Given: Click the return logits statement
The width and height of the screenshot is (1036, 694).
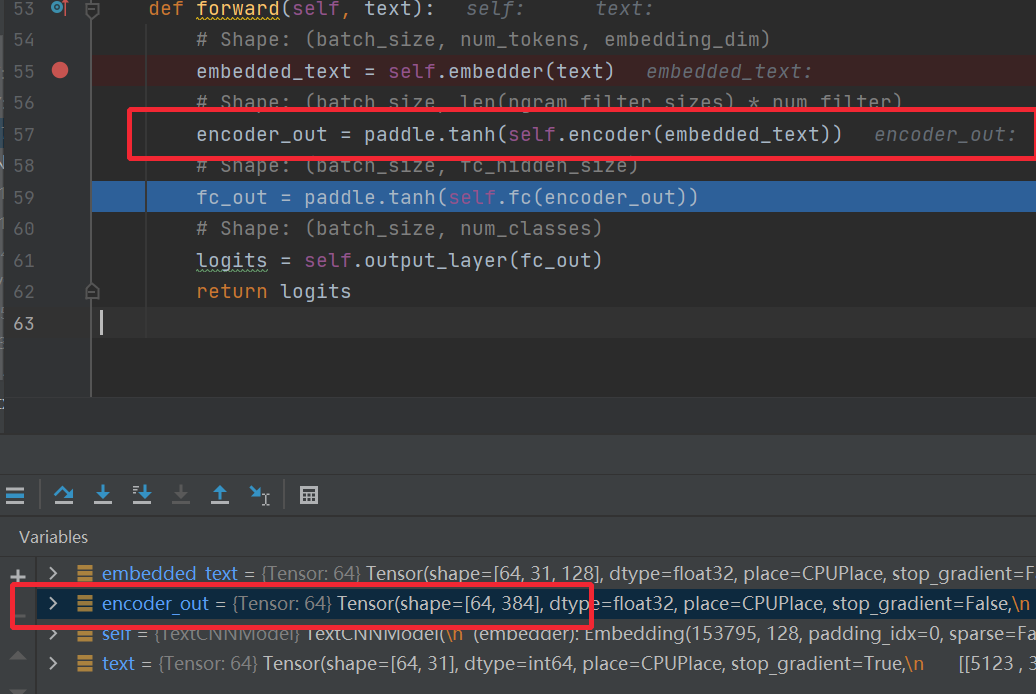Looking at the screenshot, I should [274, 291].
